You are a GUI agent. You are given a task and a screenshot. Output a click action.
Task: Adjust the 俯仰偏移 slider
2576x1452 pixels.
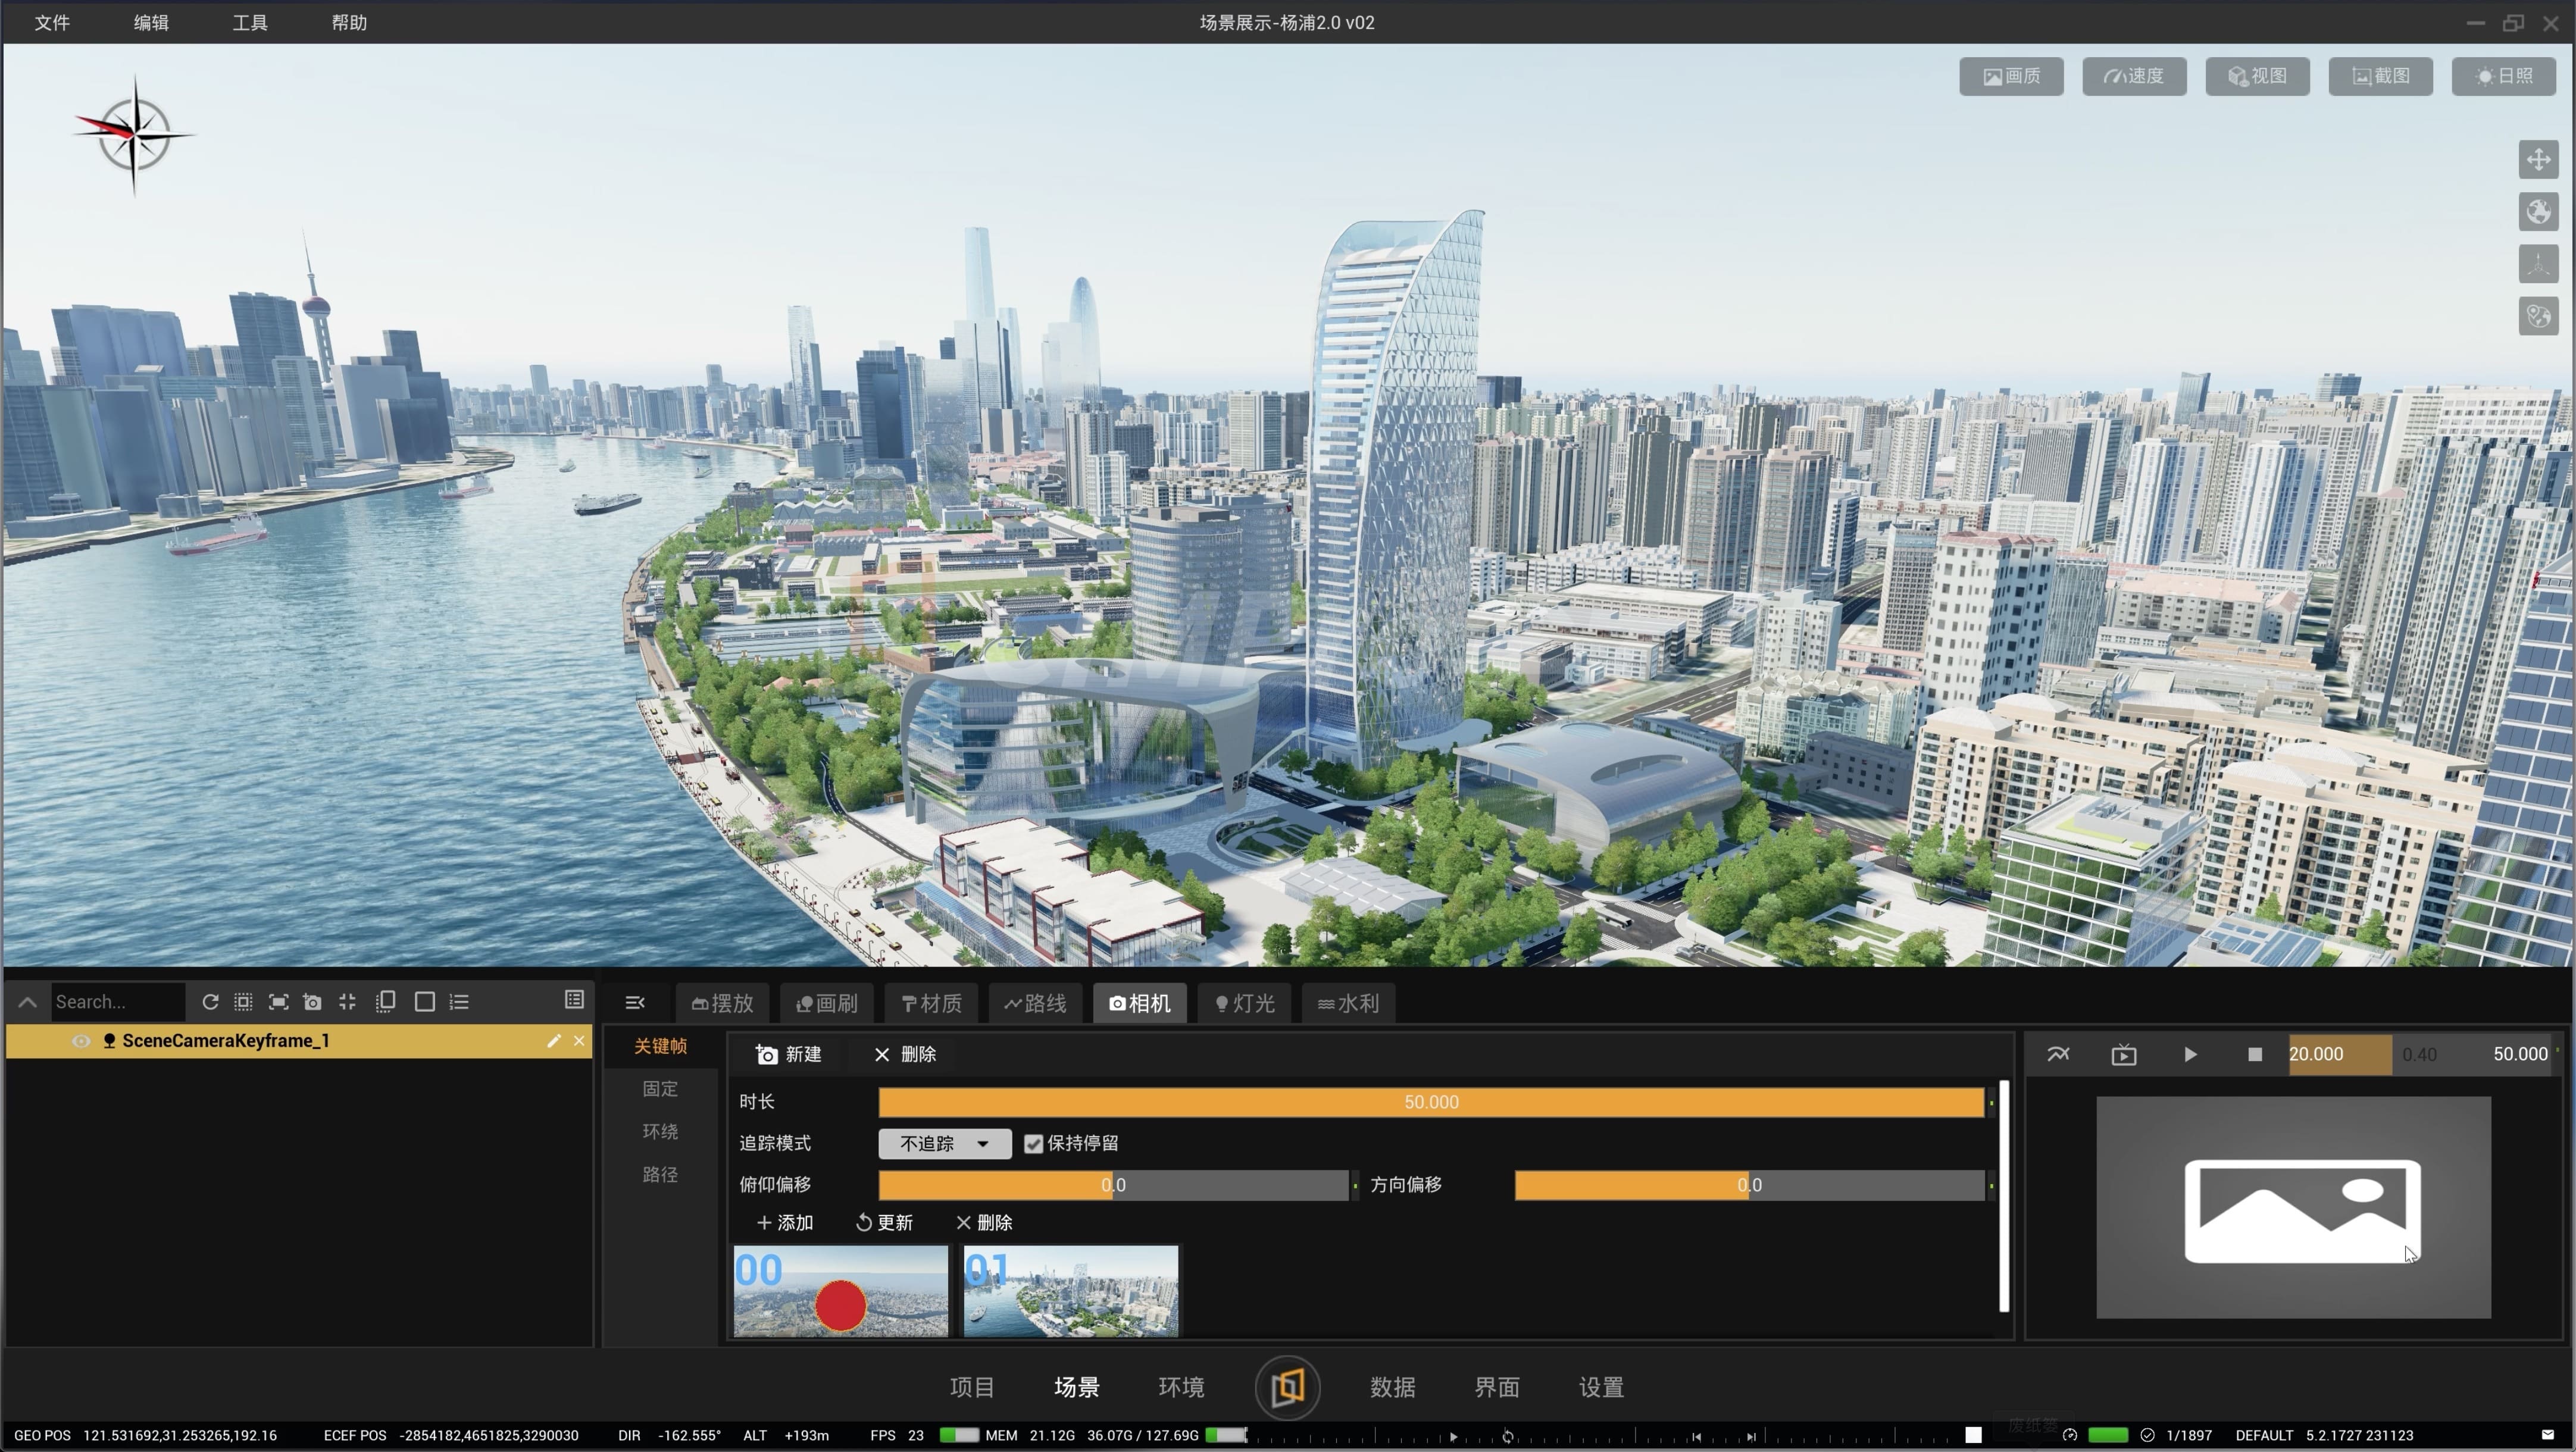[1112, 1185]
